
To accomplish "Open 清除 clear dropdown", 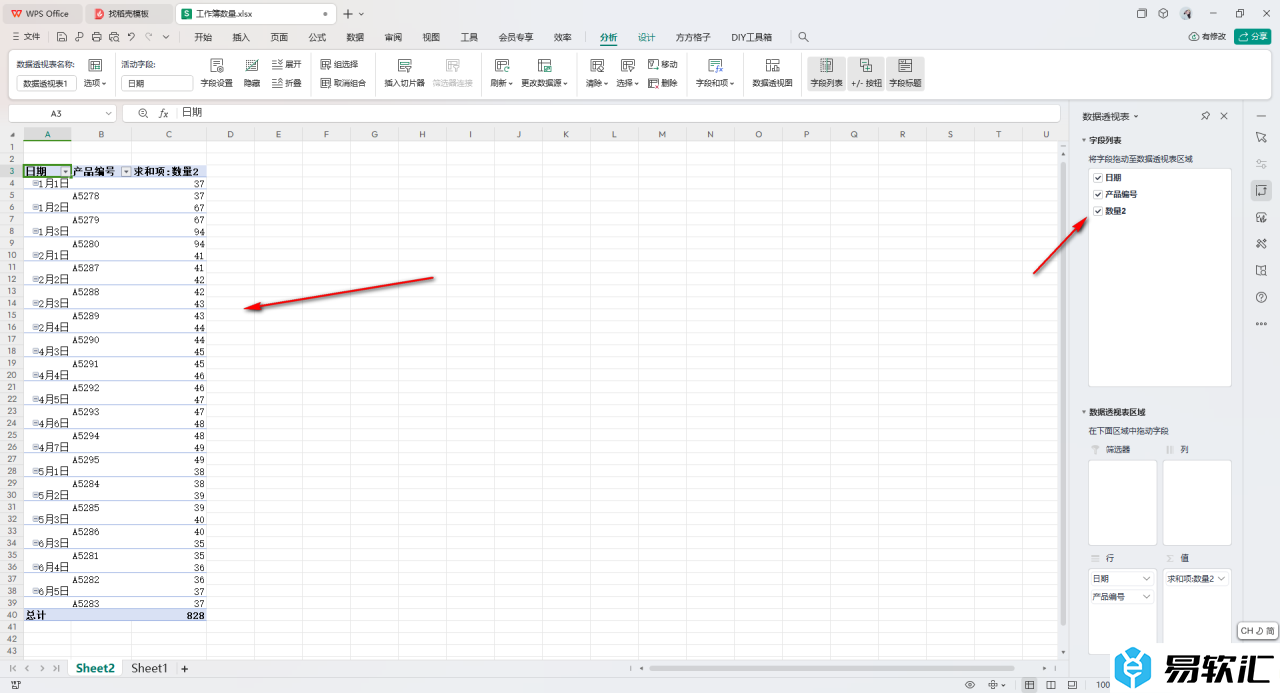I will click(x=597, y=83).
